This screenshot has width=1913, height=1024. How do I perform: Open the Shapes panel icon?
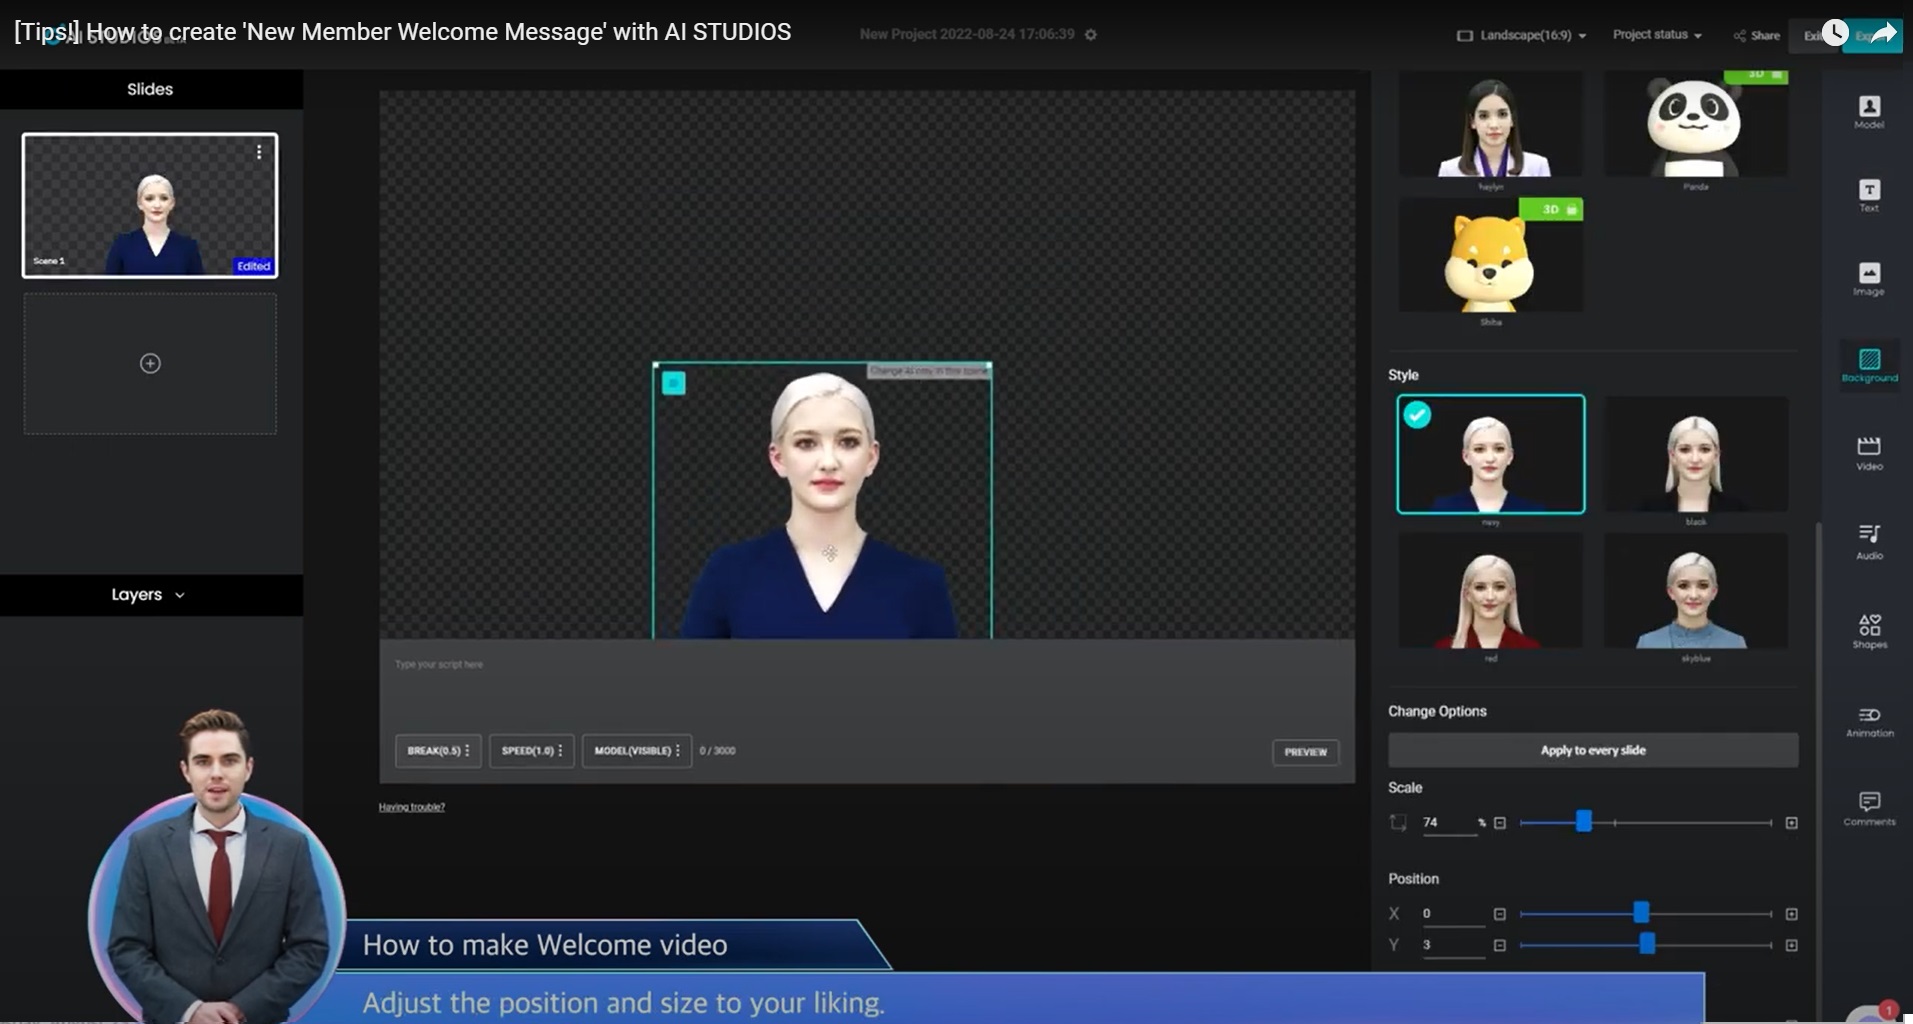click(1869, 631)
